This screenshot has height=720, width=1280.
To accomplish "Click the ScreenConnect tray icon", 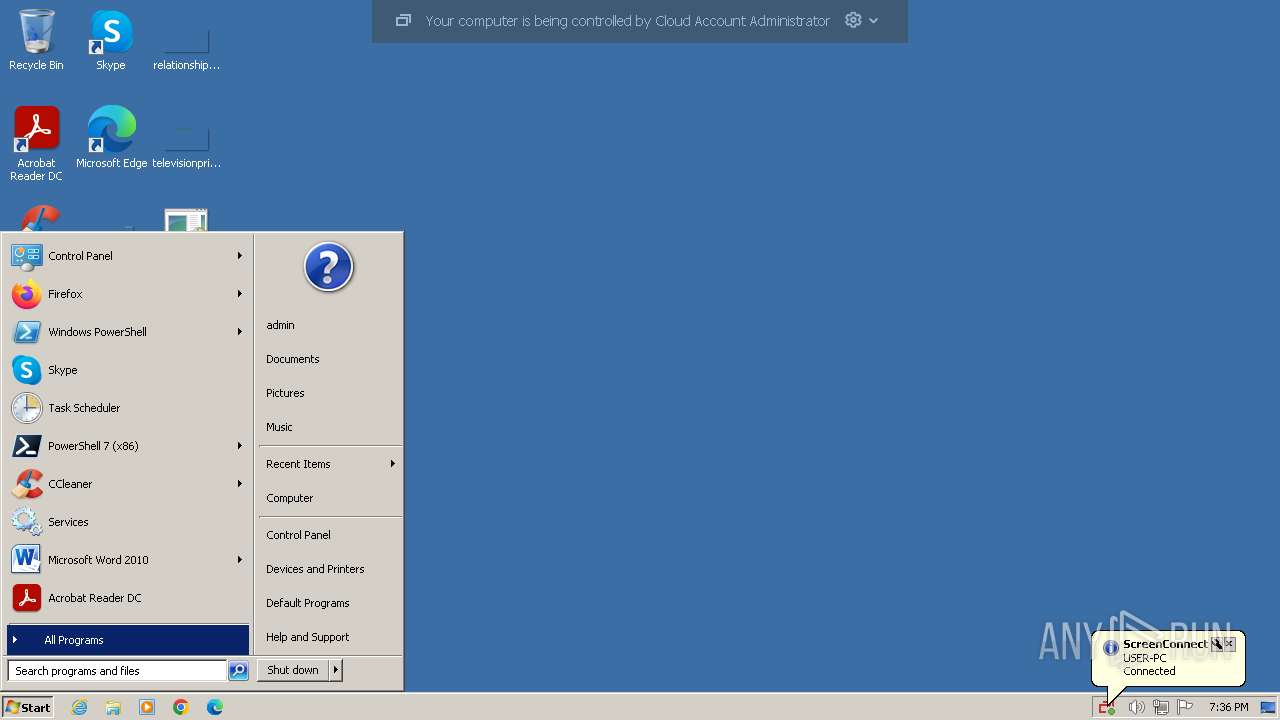I will (1107, 707).
